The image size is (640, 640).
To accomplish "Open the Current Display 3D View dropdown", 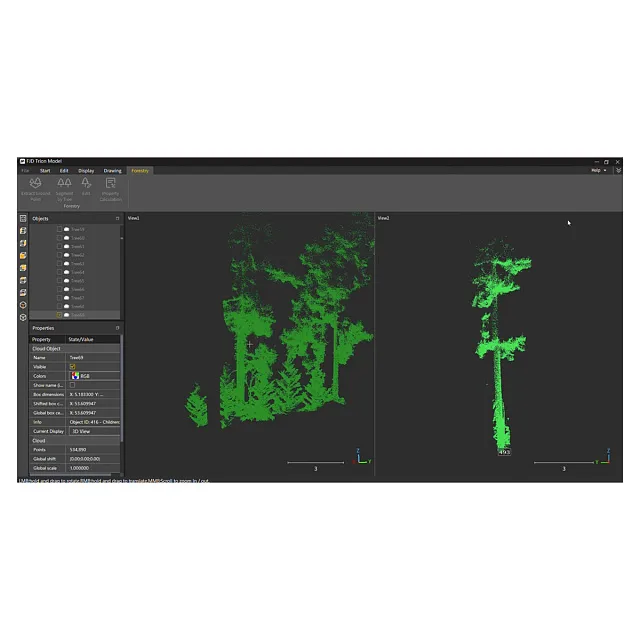I will click(93, 431).
